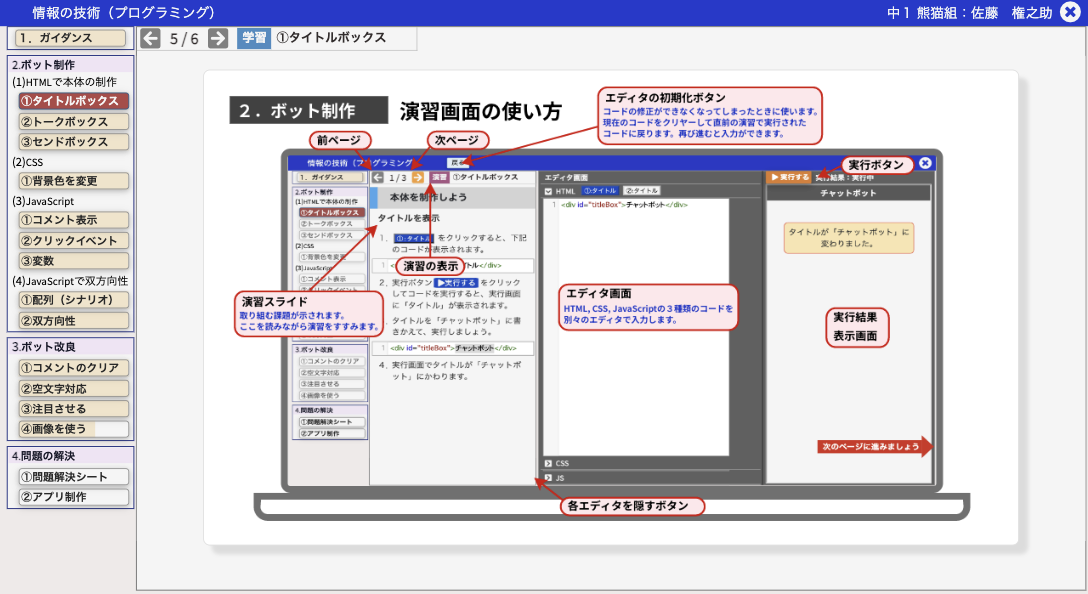Click the (4)JavaScriptで双方向性 label

[x=70, y=281]
